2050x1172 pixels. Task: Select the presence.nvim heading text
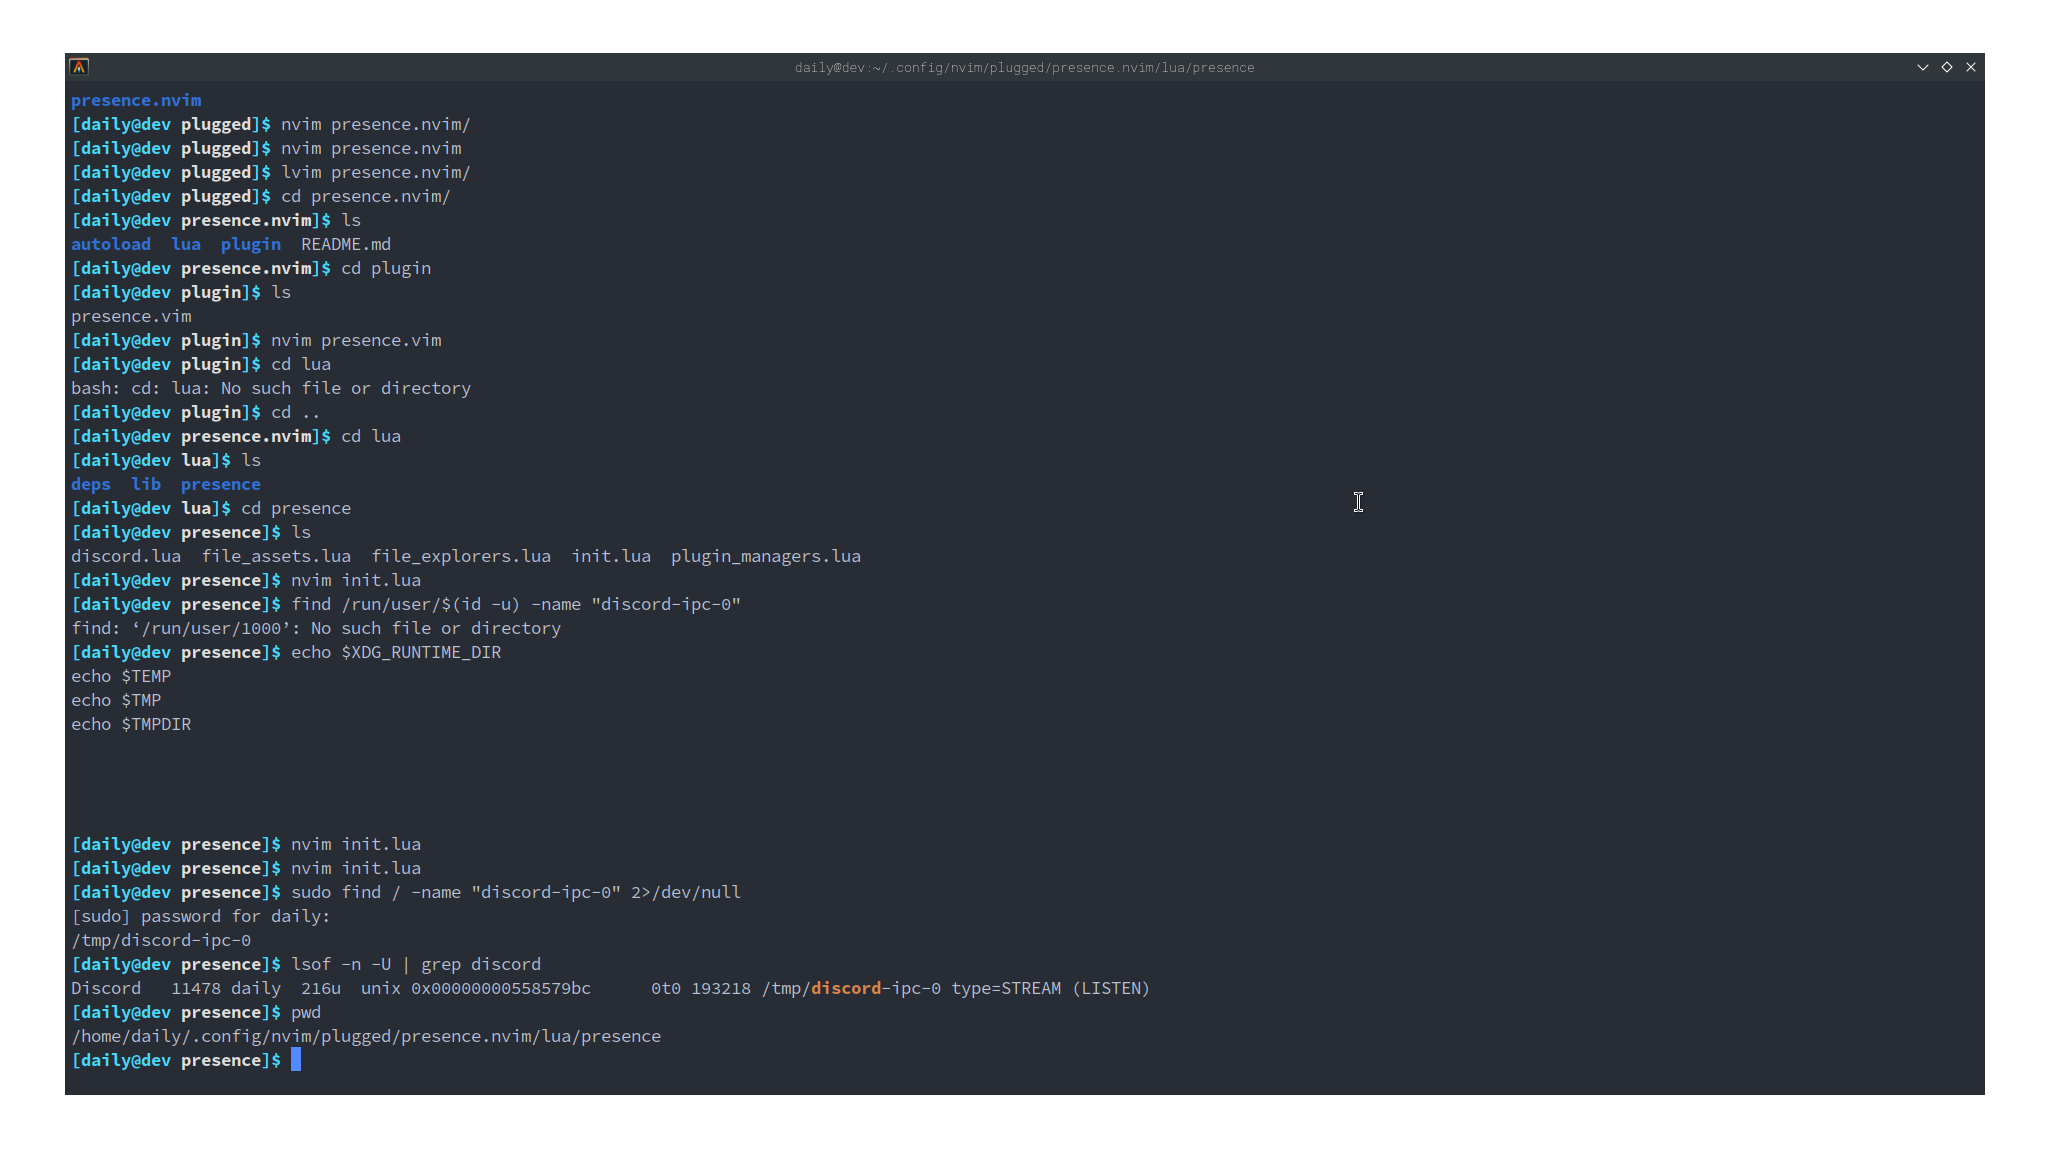(136, 100)
